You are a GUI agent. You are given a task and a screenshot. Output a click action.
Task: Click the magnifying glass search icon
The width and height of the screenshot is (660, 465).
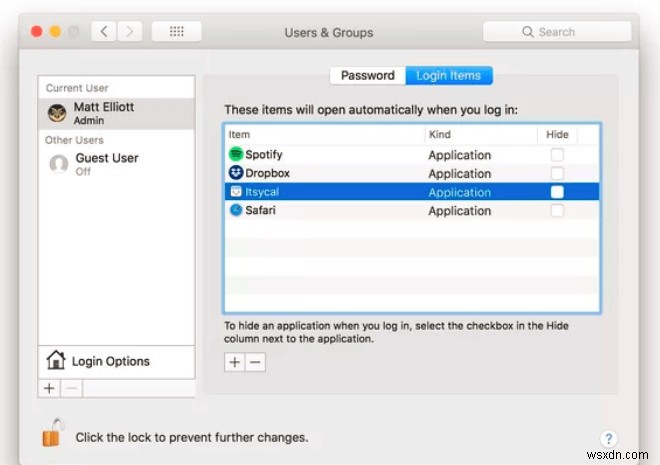[527, 32]
